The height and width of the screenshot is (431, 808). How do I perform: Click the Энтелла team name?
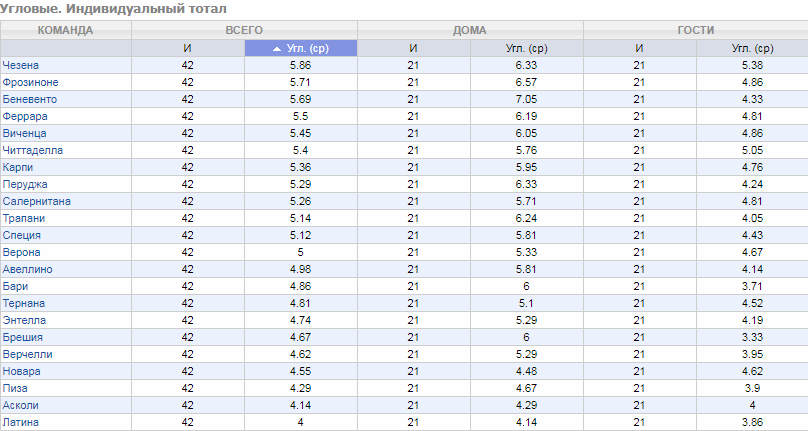tap(24, 320)
